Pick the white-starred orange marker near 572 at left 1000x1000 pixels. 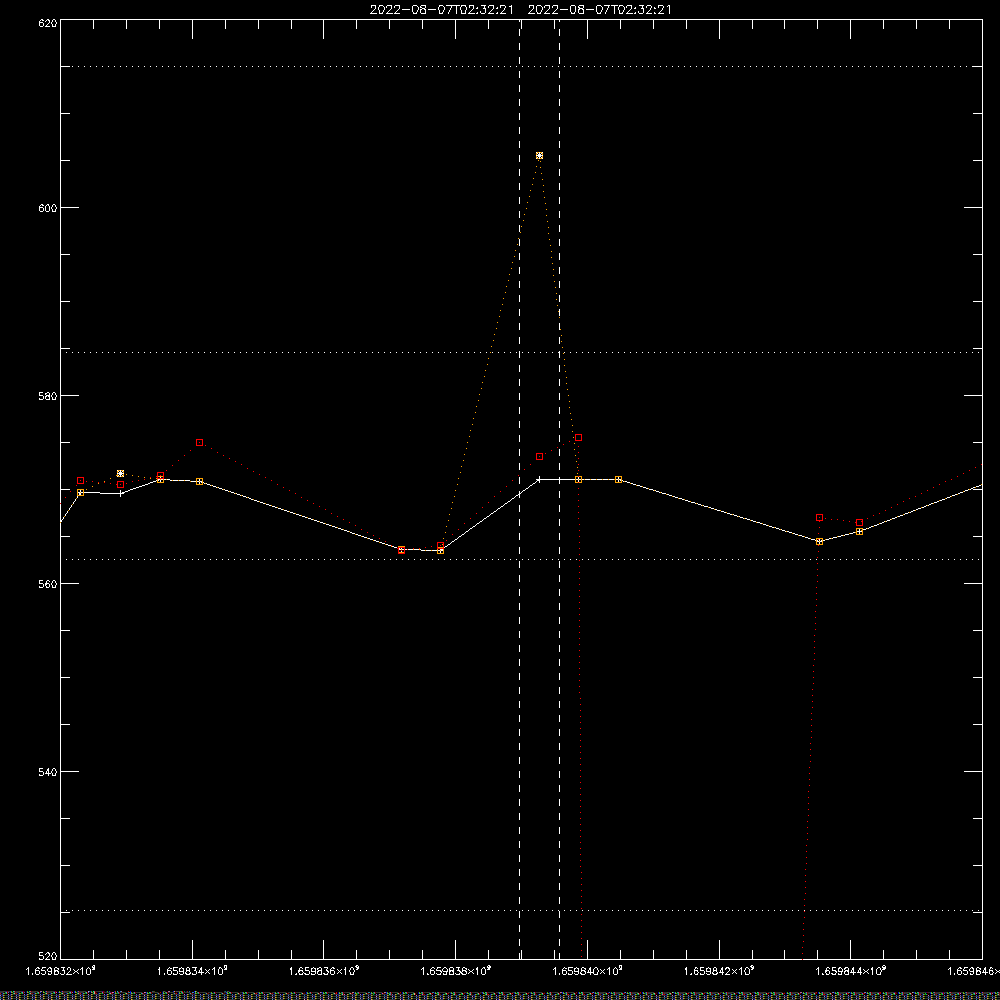(121, 473)
